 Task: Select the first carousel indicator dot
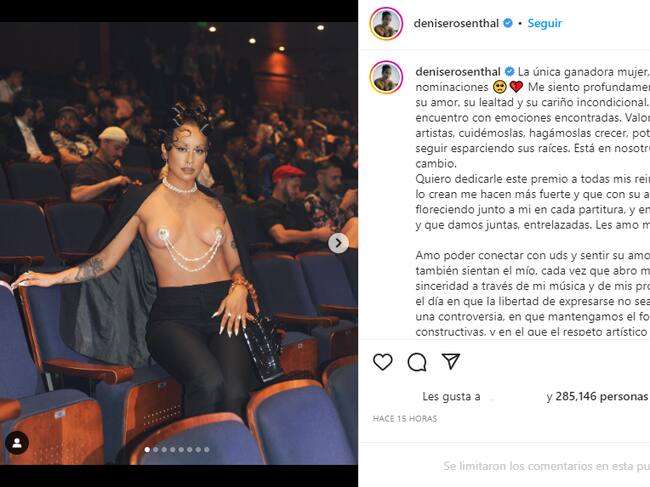(x=147, y=450)
